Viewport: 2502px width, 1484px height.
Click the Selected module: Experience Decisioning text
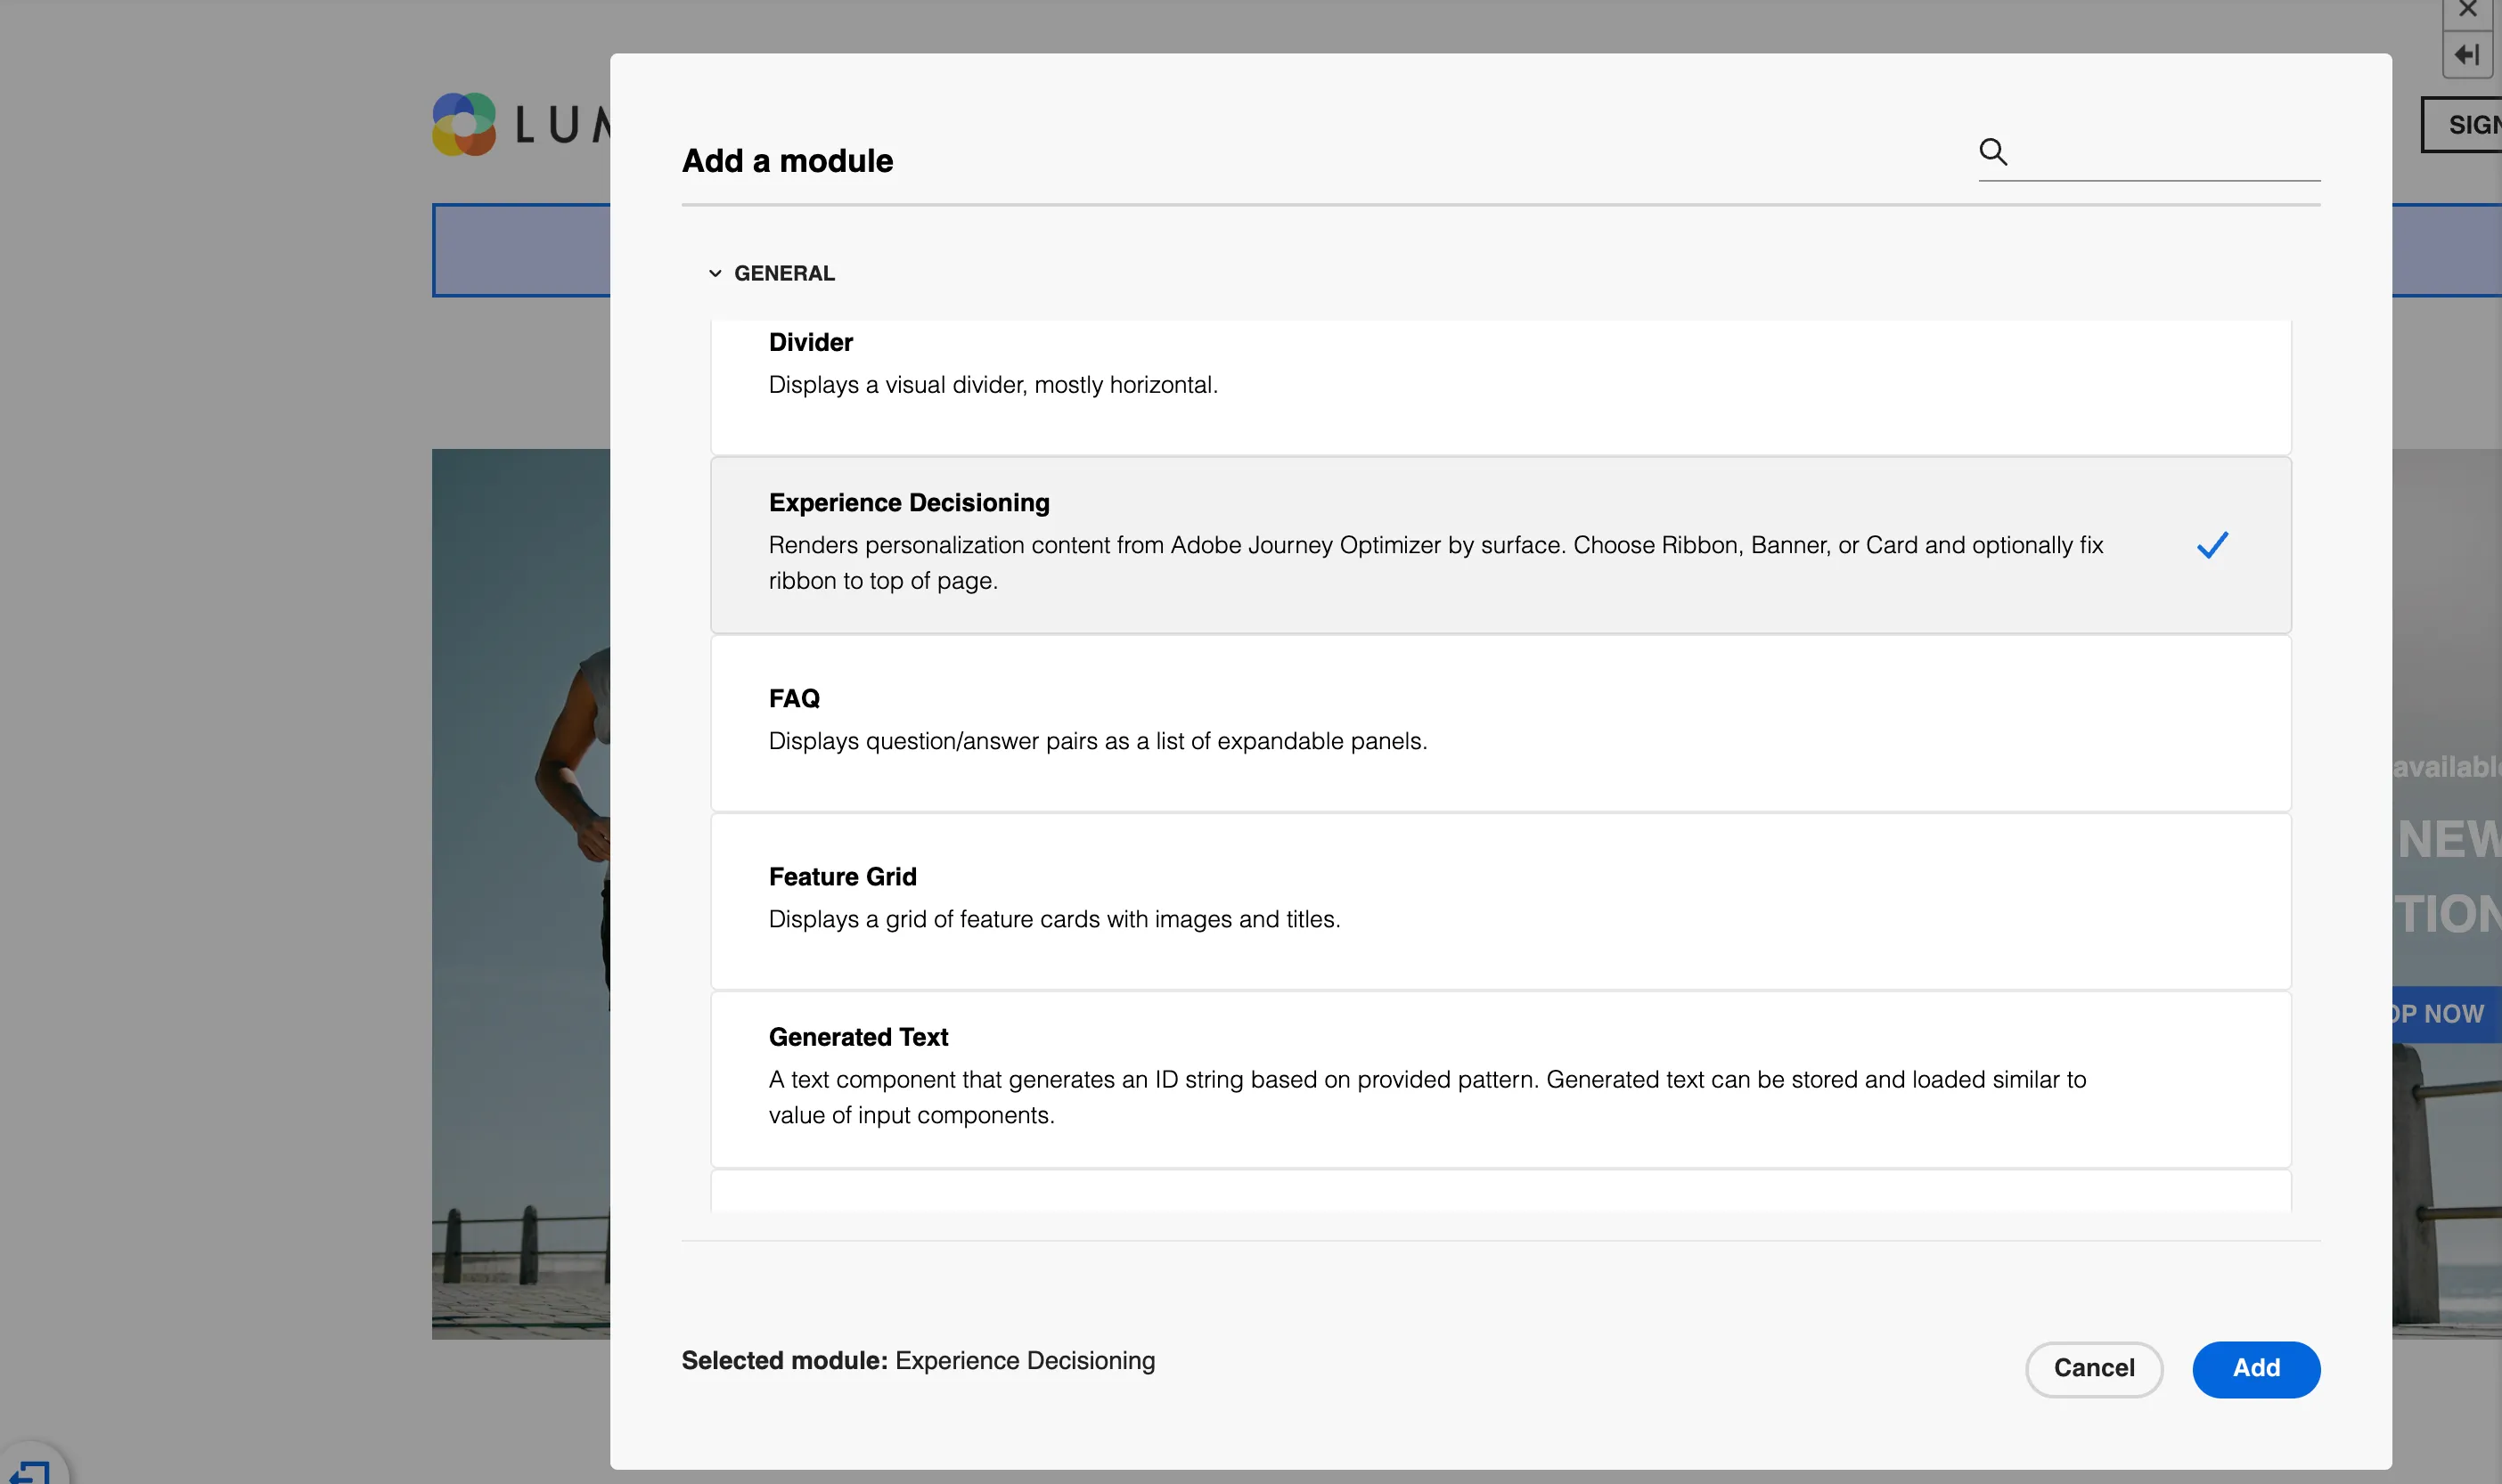coord(918,1361)
